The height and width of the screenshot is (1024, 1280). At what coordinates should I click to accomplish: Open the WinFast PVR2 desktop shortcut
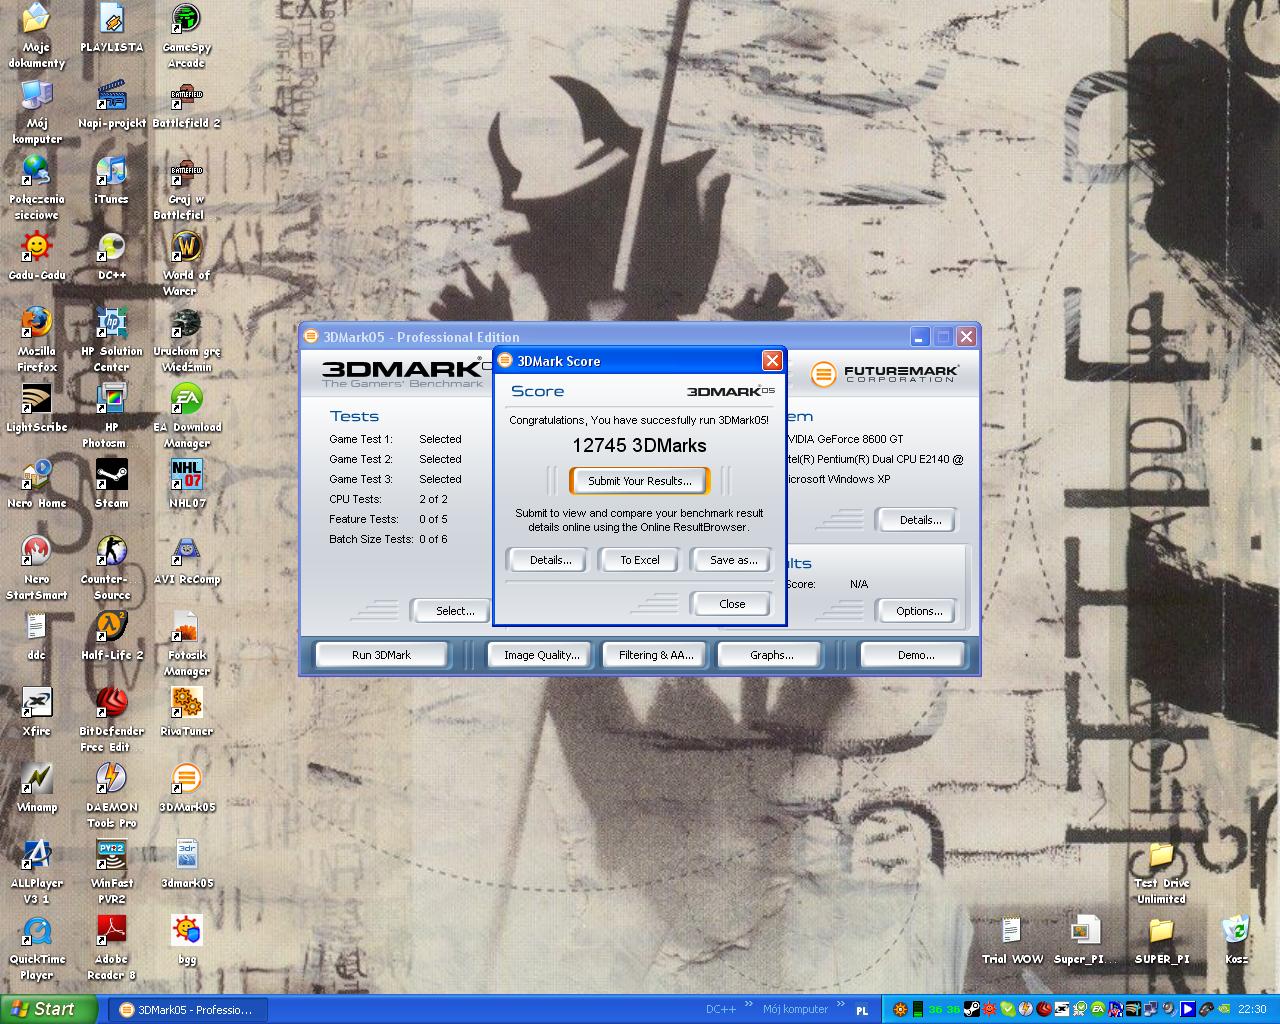111,872
